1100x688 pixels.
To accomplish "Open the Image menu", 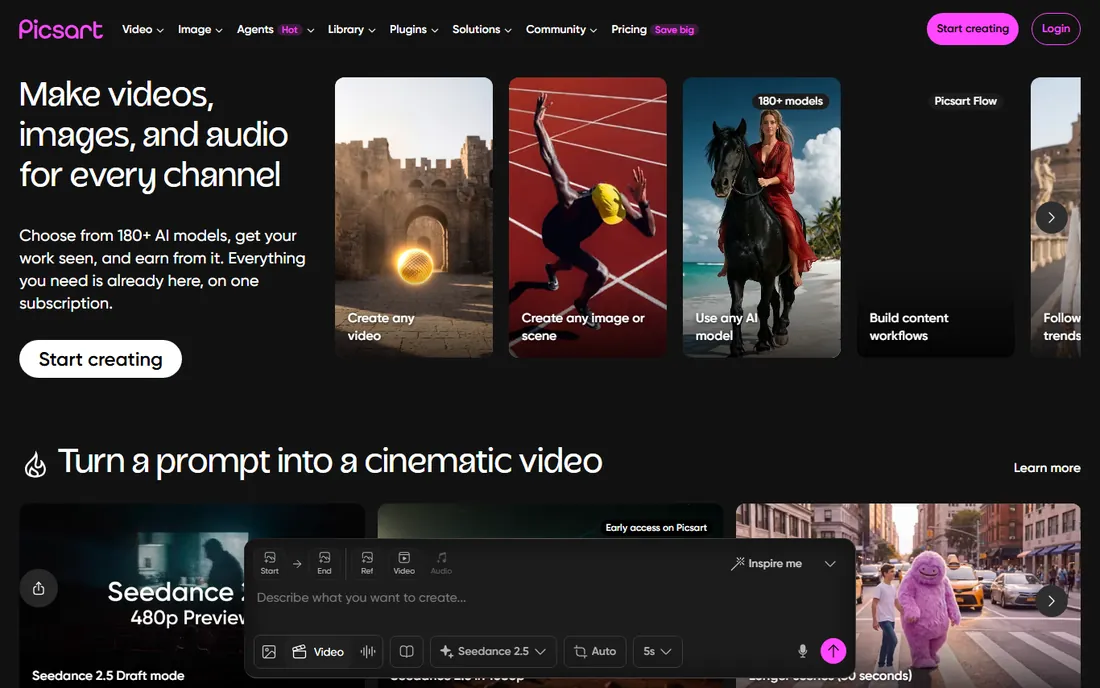I will click(200, 29).
